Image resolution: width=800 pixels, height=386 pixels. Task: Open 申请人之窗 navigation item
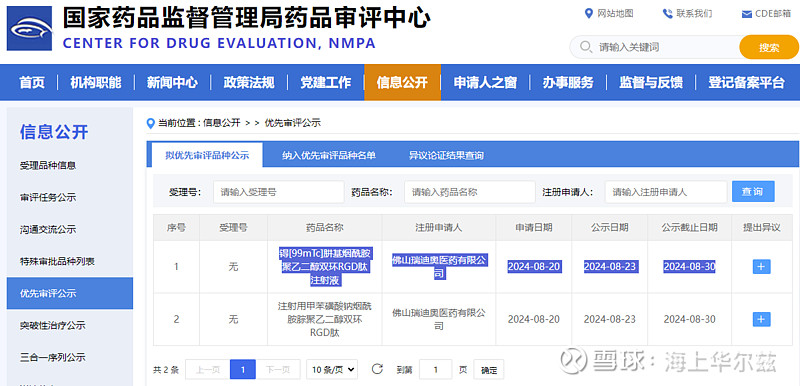tap(485, 82)
